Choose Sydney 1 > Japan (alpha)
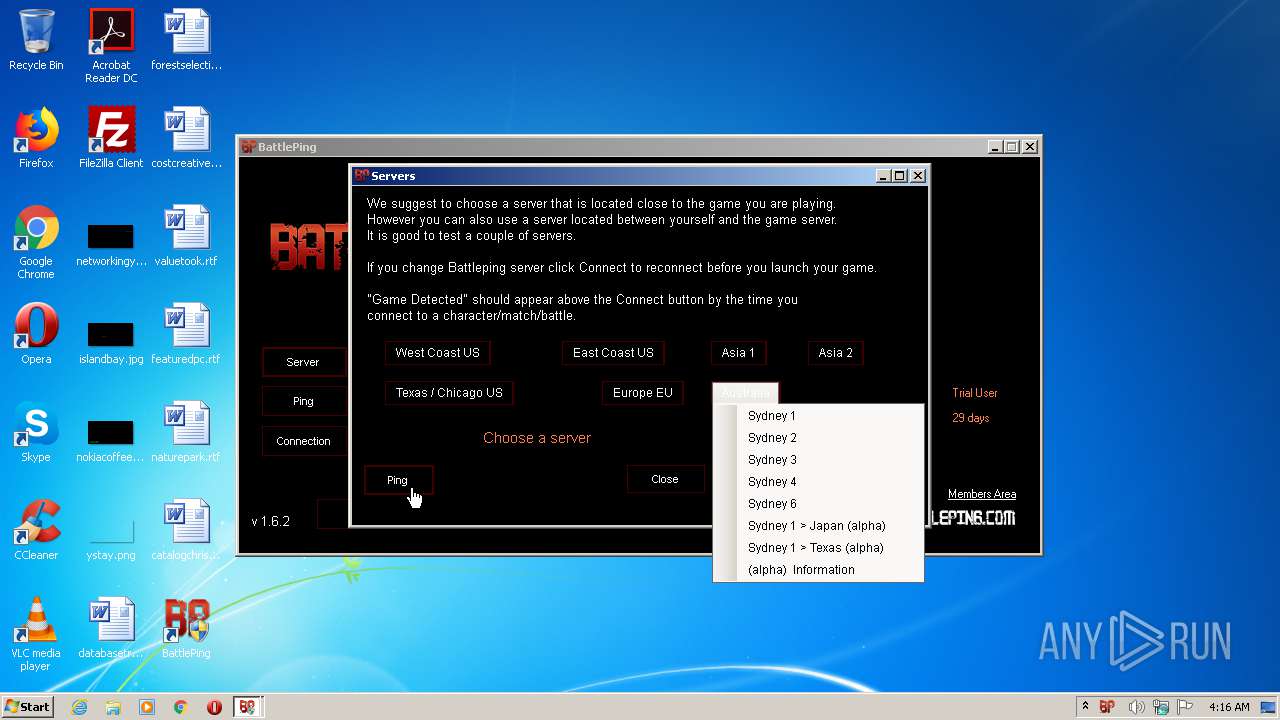 [818, 526]
